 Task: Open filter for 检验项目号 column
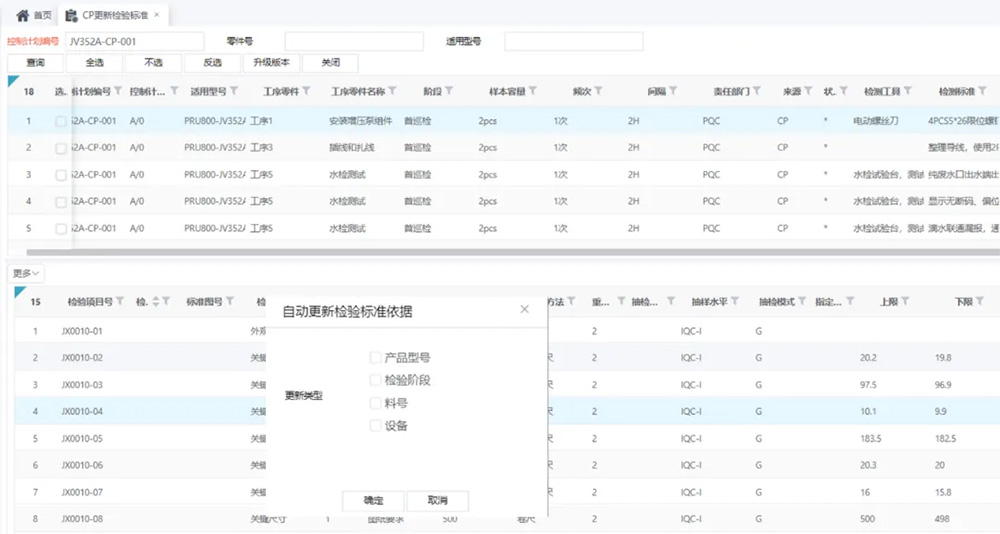click(120, 301)
